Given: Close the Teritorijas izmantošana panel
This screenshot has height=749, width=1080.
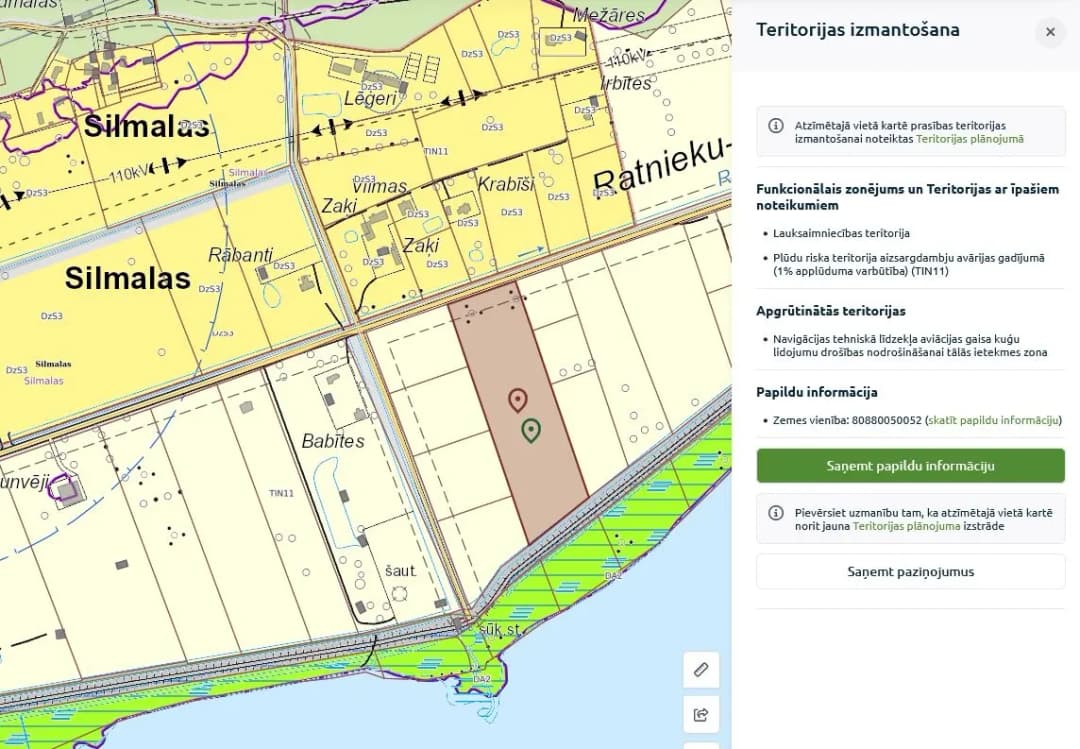Looking at the screenshot, I should [x=1050, y=32].
